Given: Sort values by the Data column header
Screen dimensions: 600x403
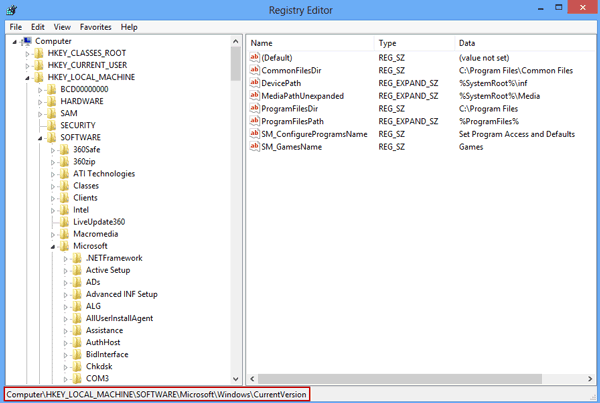Looking at the screenshot, I should 525,43.
